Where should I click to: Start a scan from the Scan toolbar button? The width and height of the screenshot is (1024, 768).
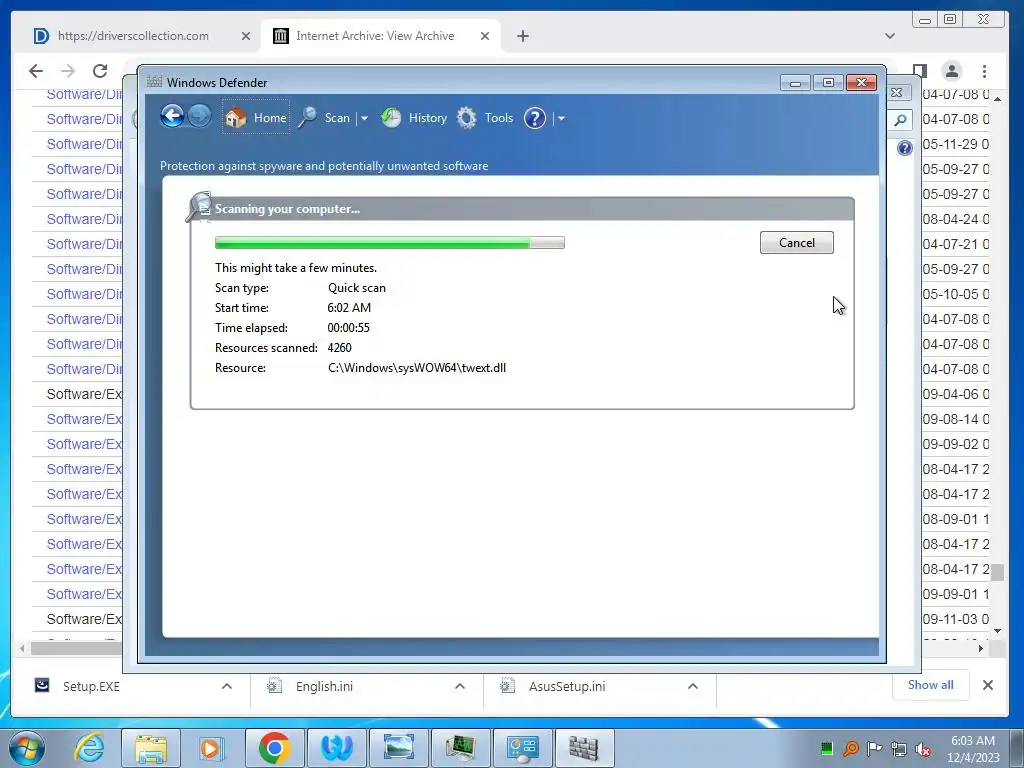coord(324,118)
